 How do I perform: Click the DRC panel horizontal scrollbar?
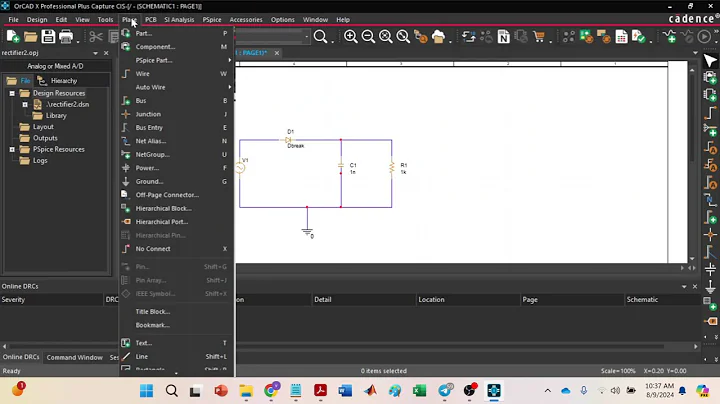(x=338, y=347)
